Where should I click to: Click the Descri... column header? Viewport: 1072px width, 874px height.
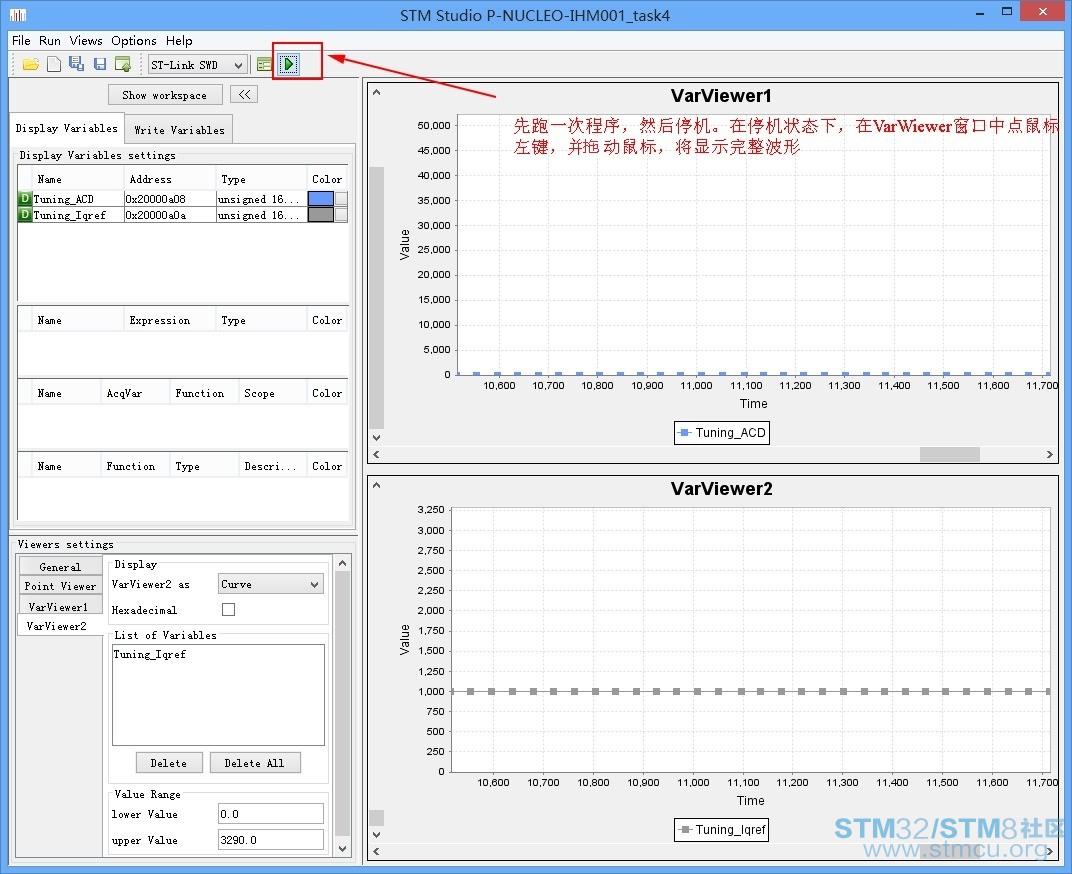tap(272, 466)
